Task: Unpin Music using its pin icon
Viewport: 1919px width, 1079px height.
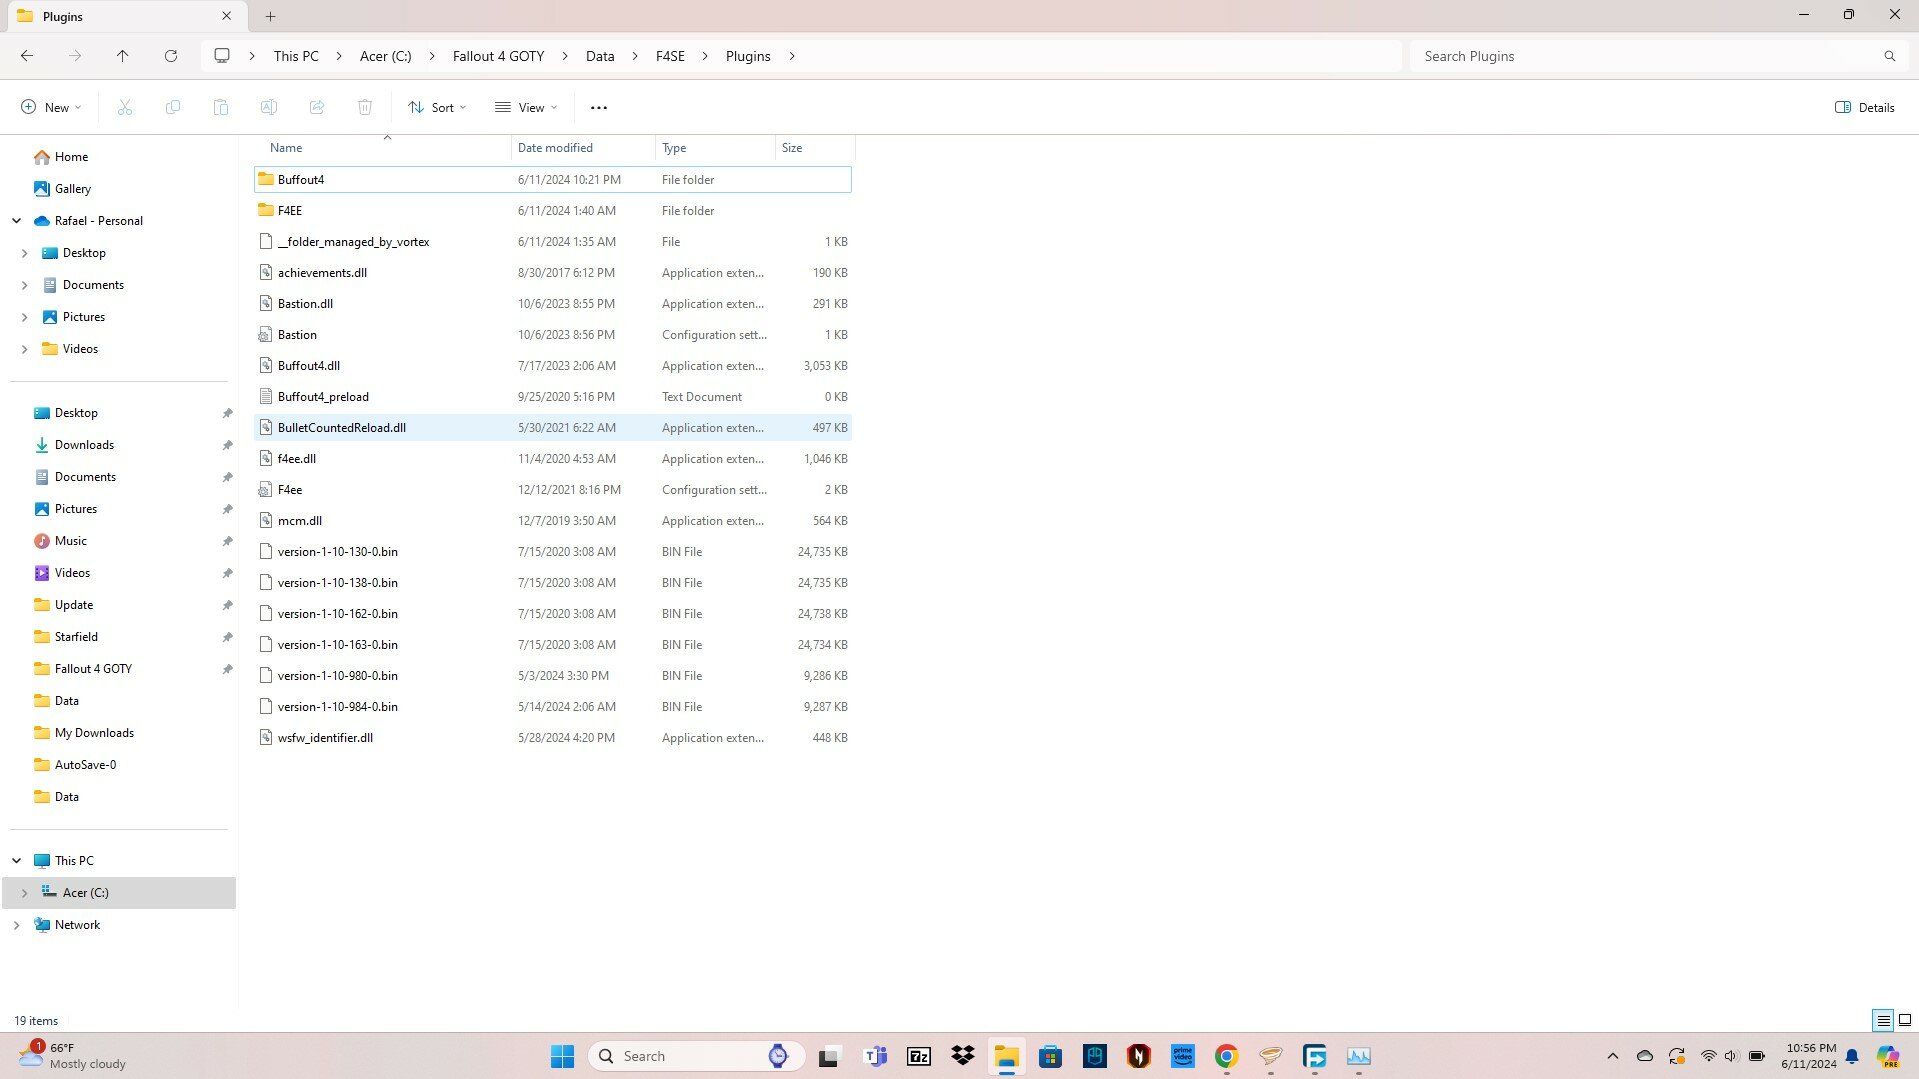Action: pyautogui.click(x=227, y=541)
